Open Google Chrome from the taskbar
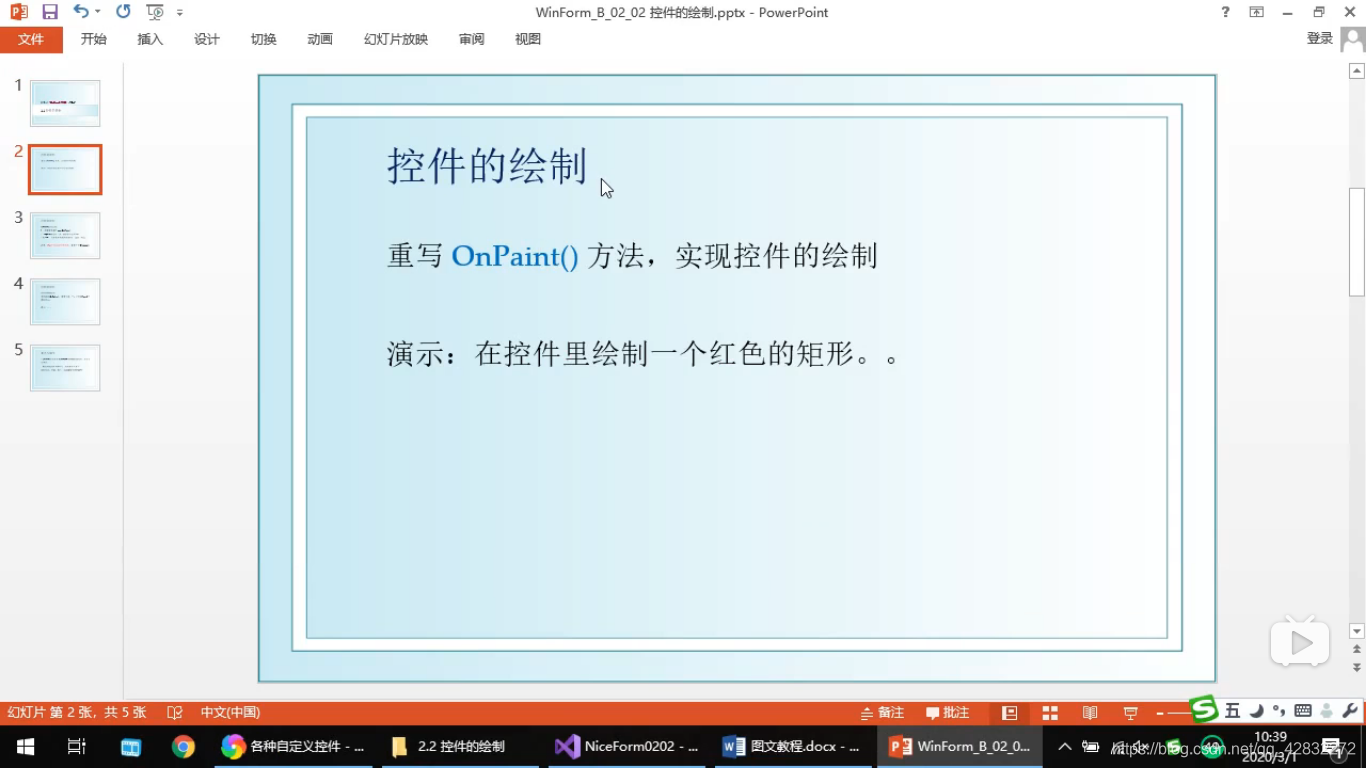Image resolution: width=1366 pixels, height=768 pixels. point(183,747)
